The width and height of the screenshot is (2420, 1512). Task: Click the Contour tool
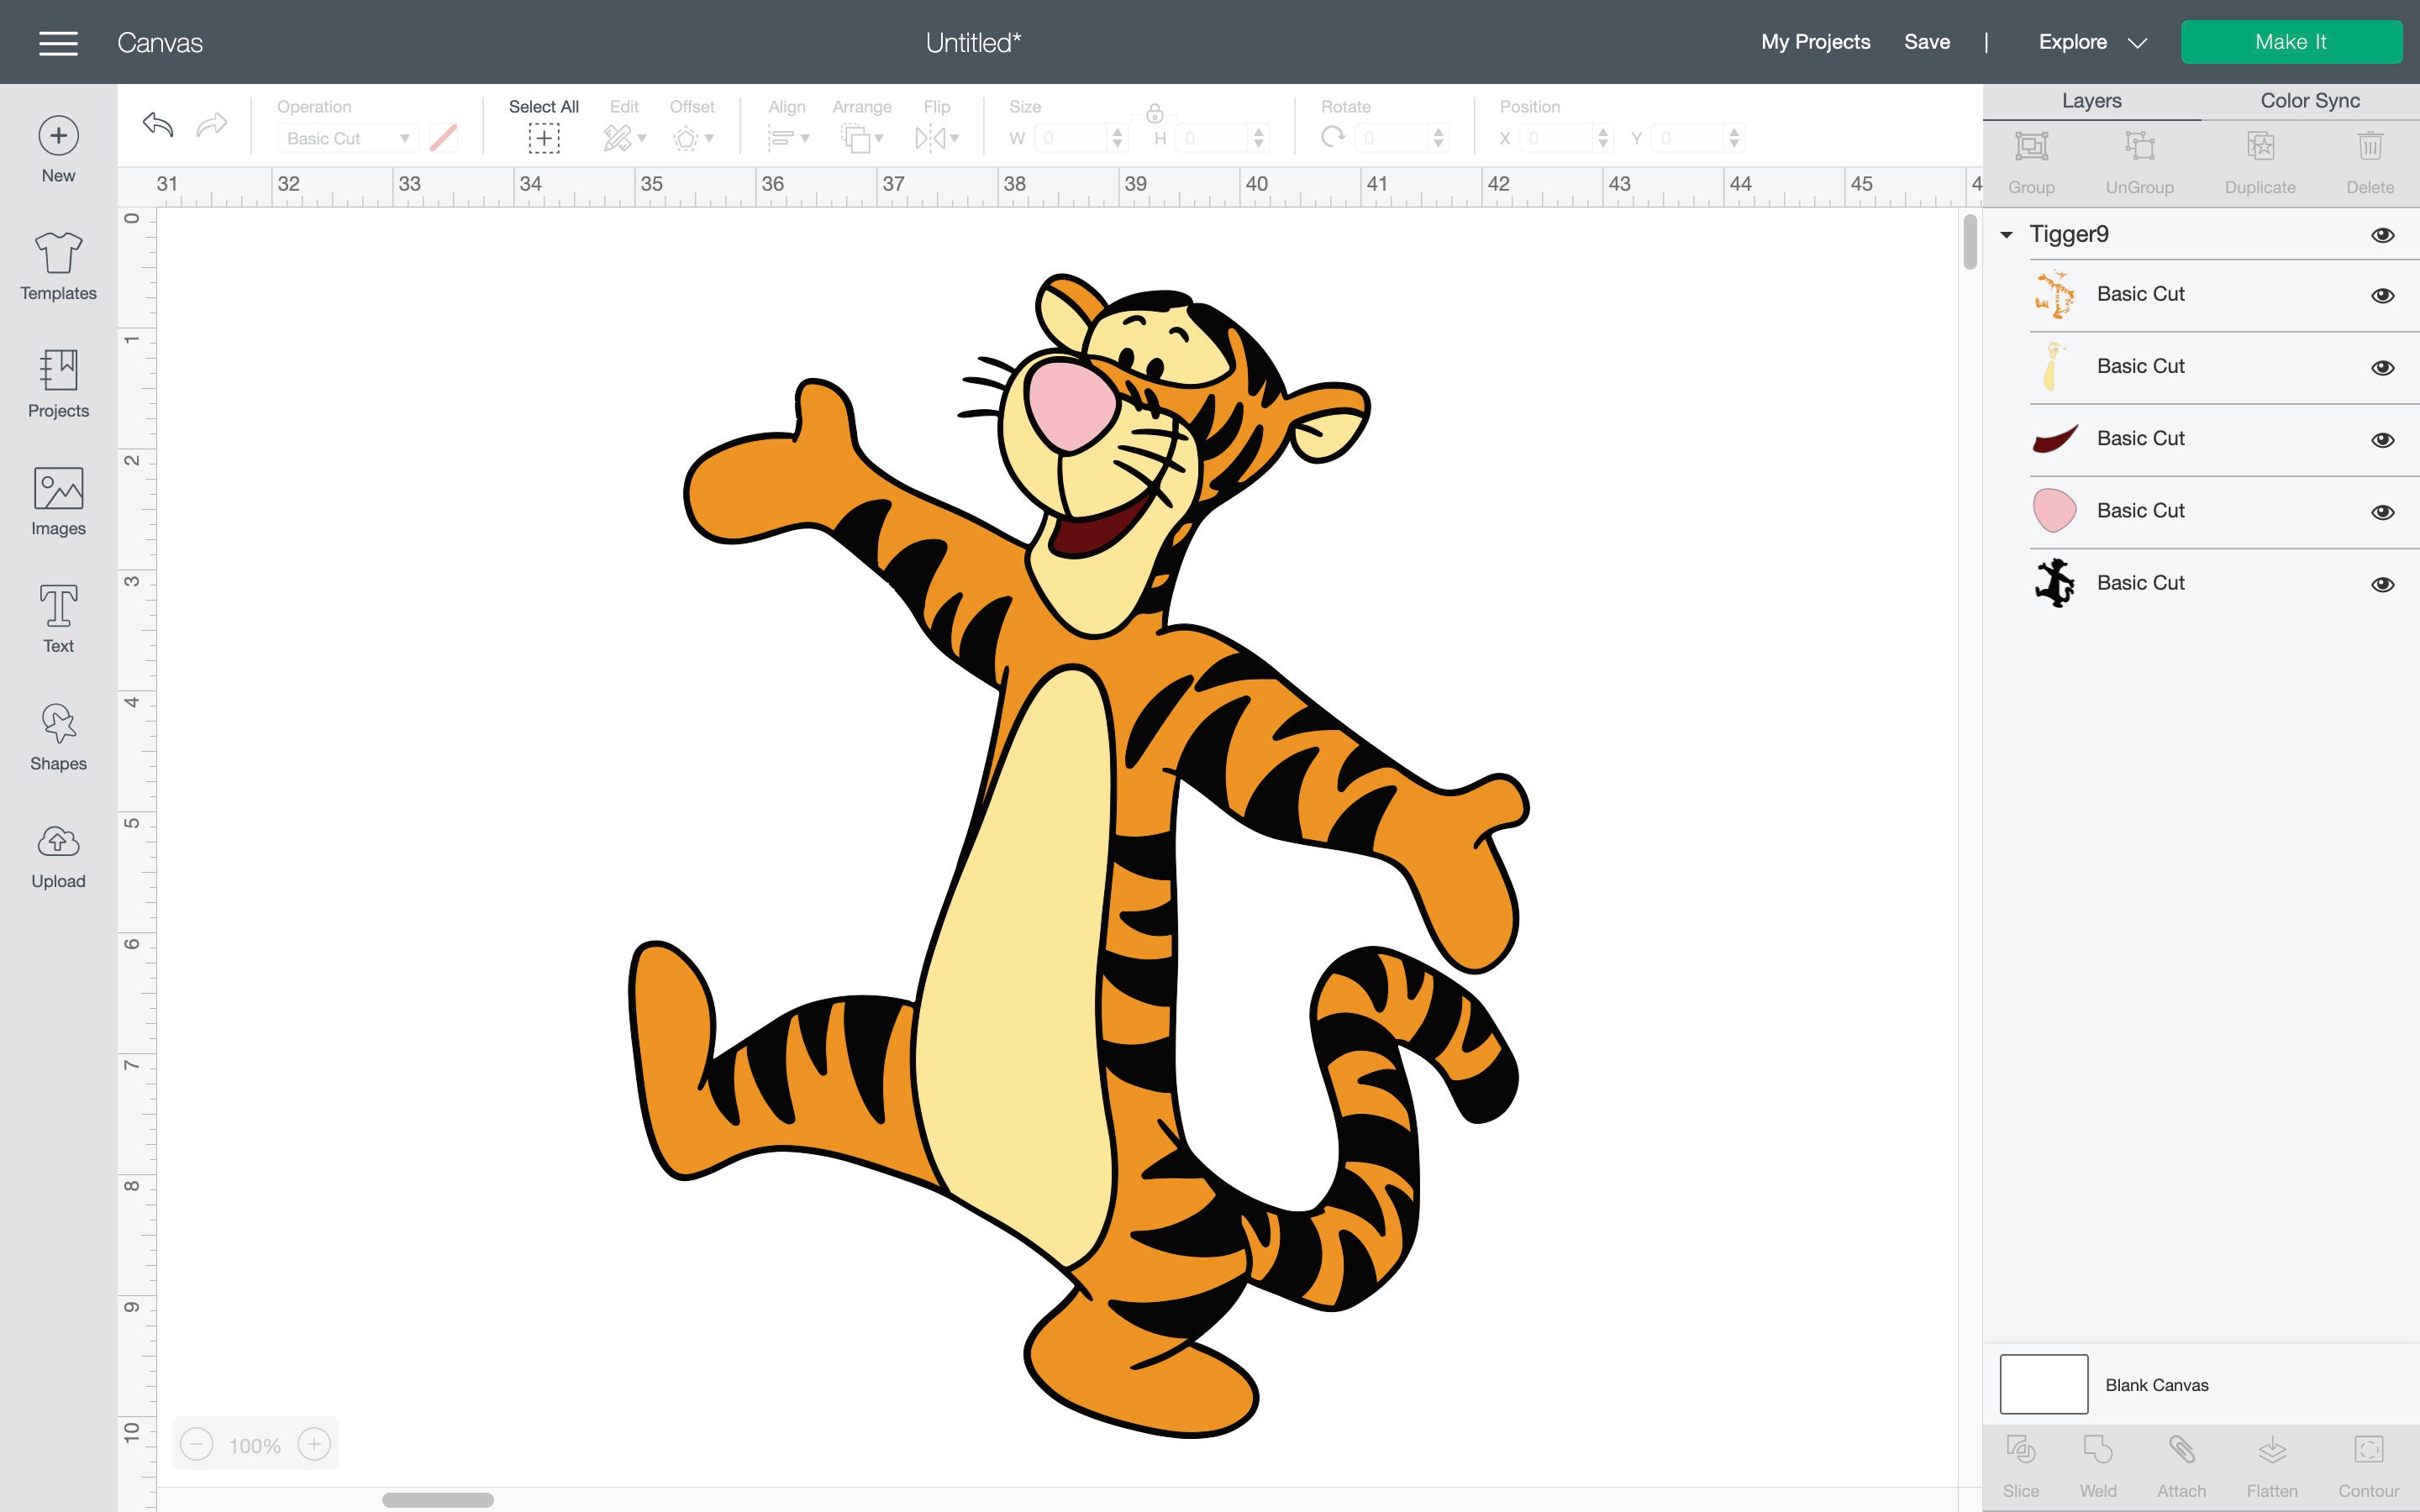point(2368,1467)
